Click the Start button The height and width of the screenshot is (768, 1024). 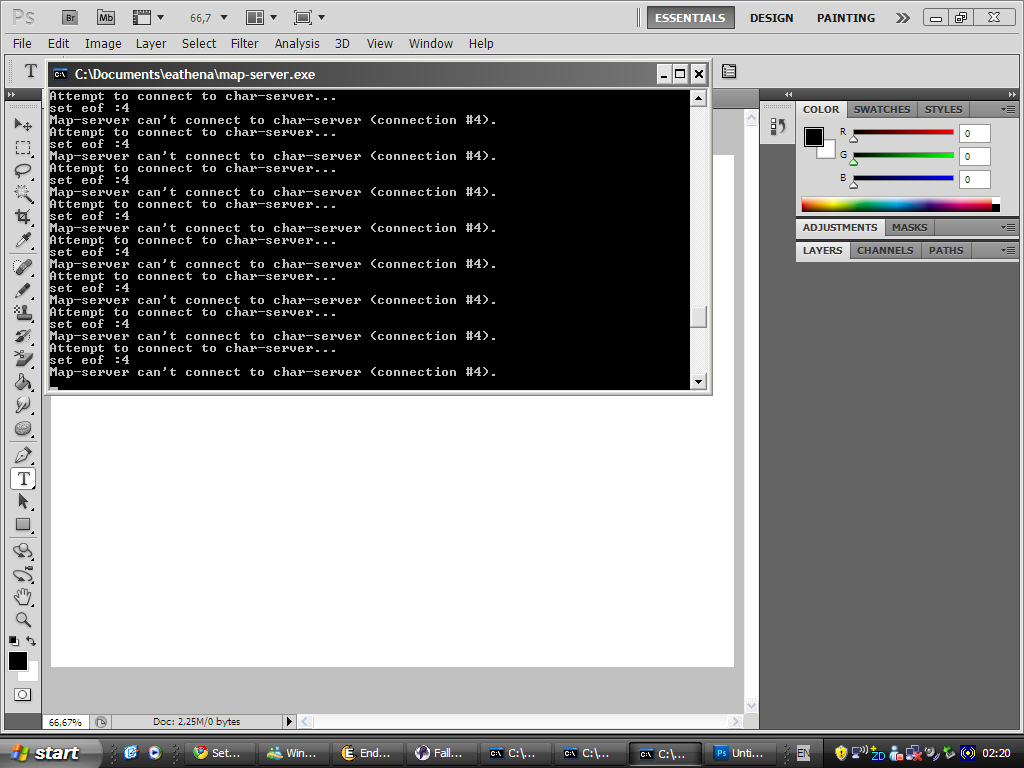pyautogui.click(x=51, y=753)
